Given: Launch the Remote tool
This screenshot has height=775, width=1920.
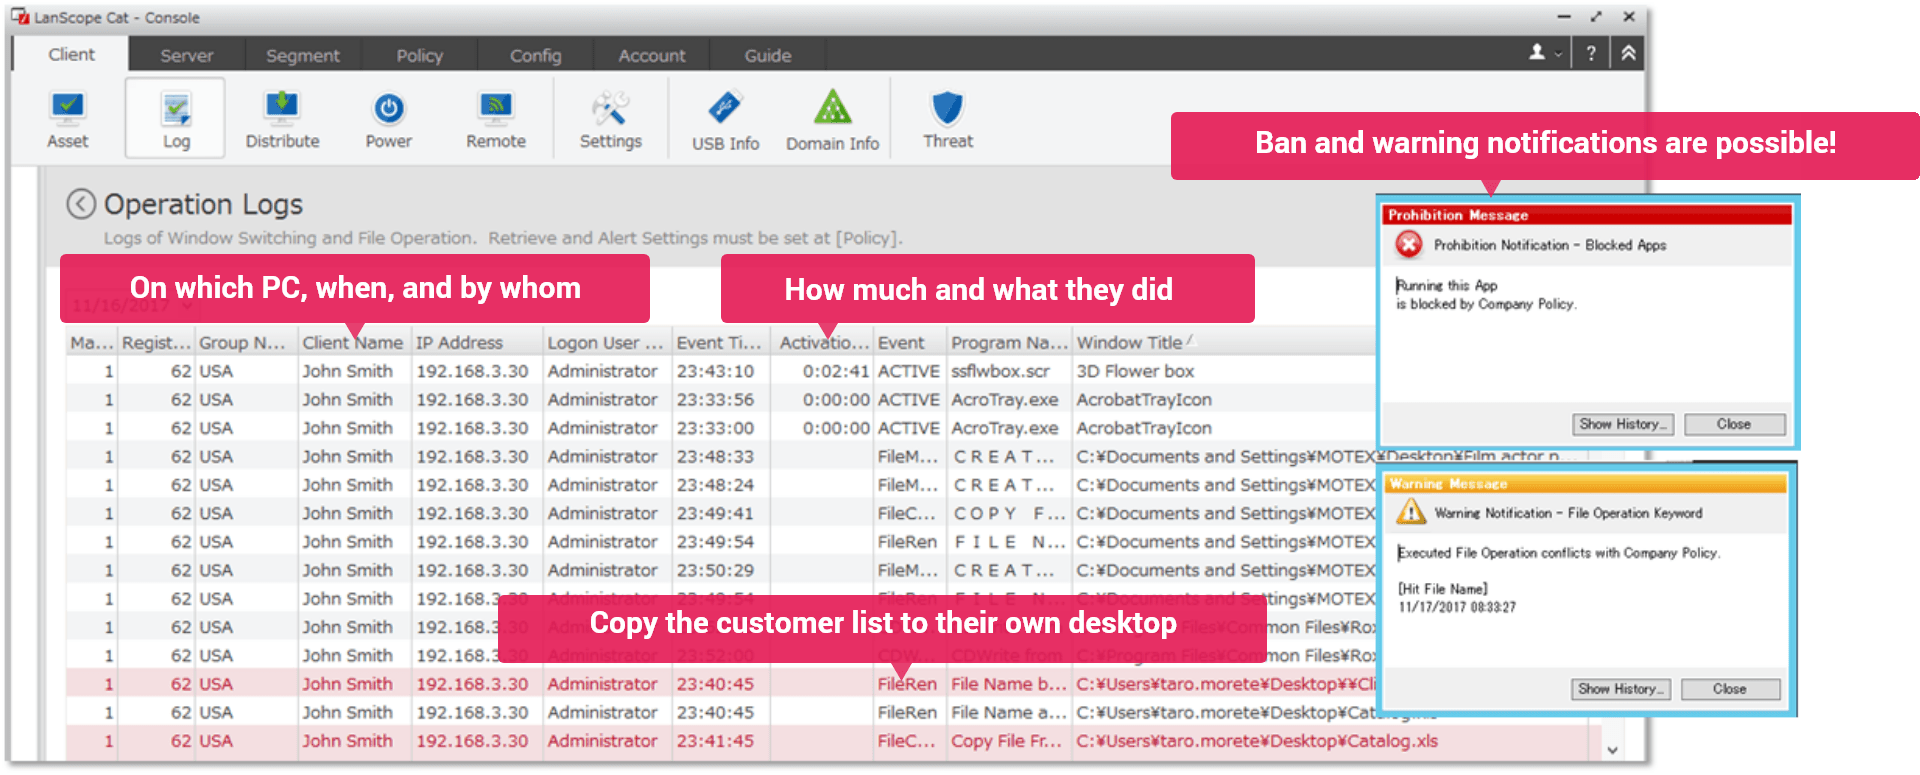Looking at the screenshot, I should pos(495,119).
